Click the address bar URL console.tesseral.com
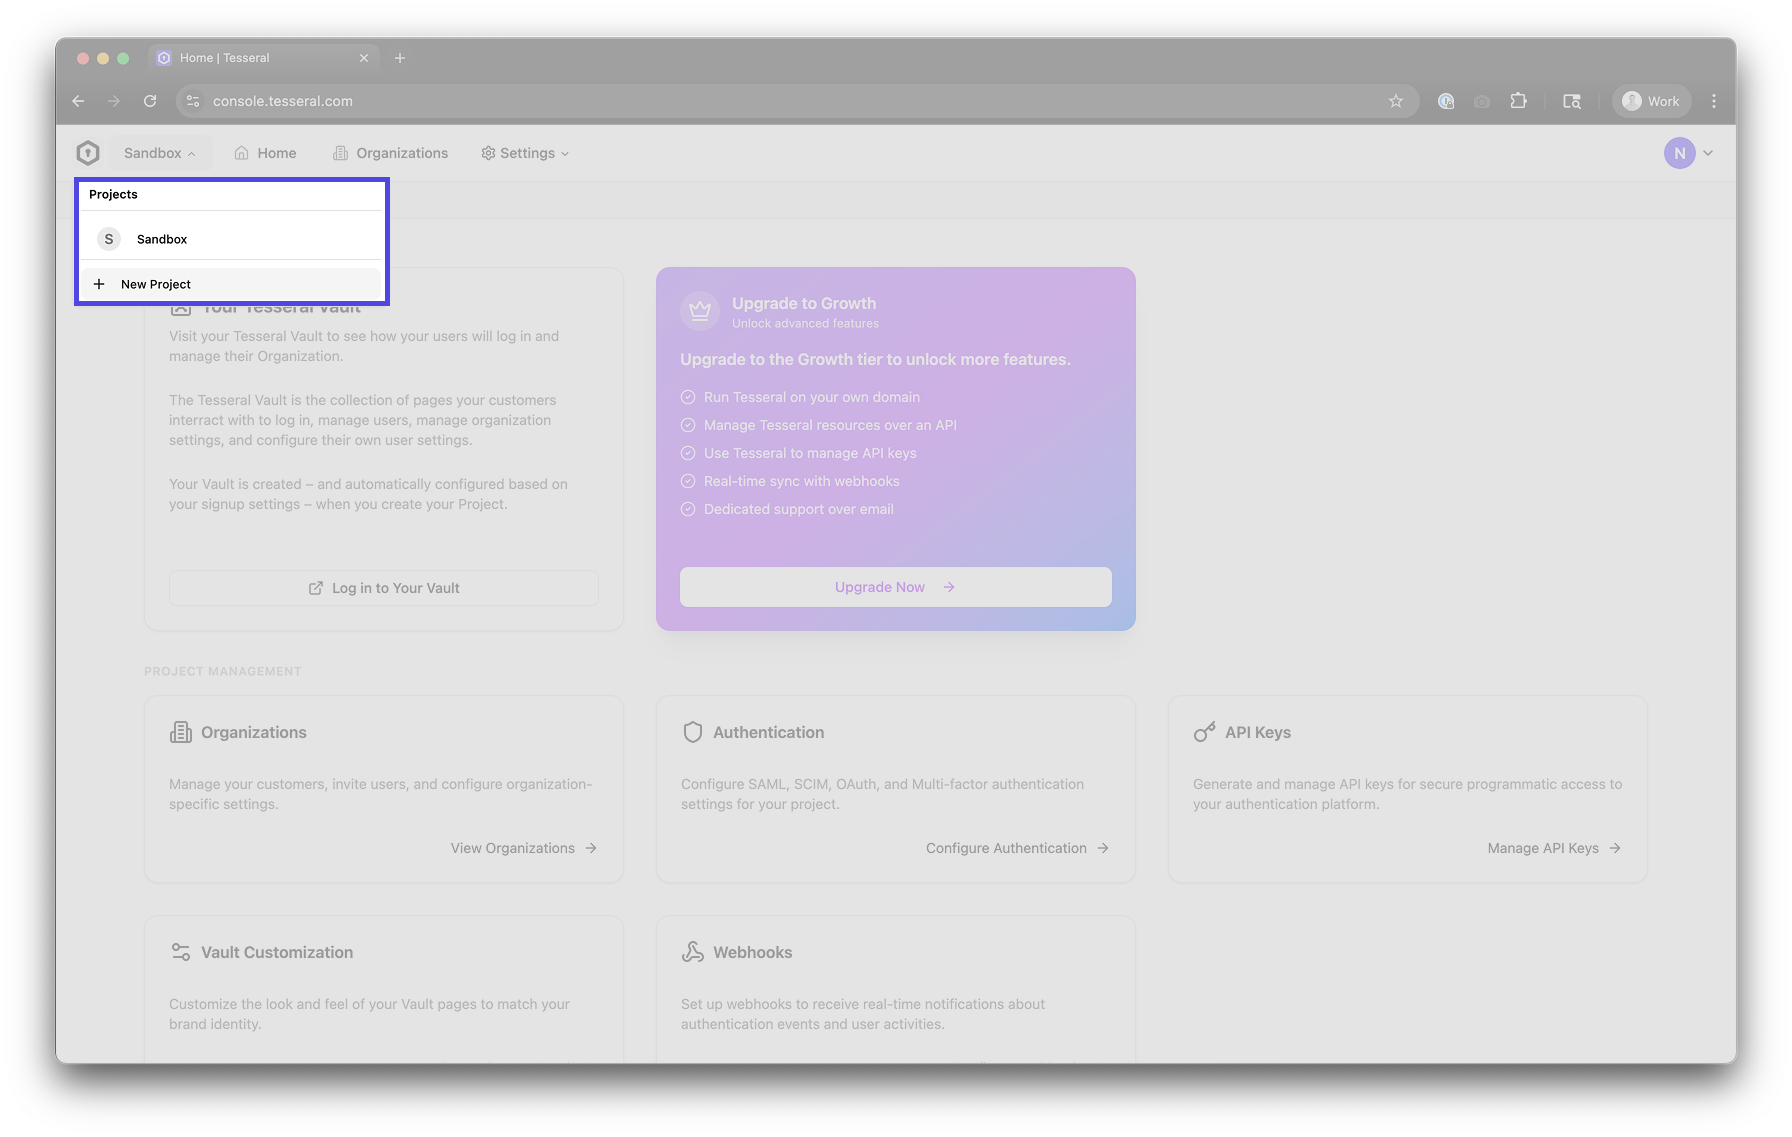The width and height of the screenshot is (1792, 1137). pos(283,101)
